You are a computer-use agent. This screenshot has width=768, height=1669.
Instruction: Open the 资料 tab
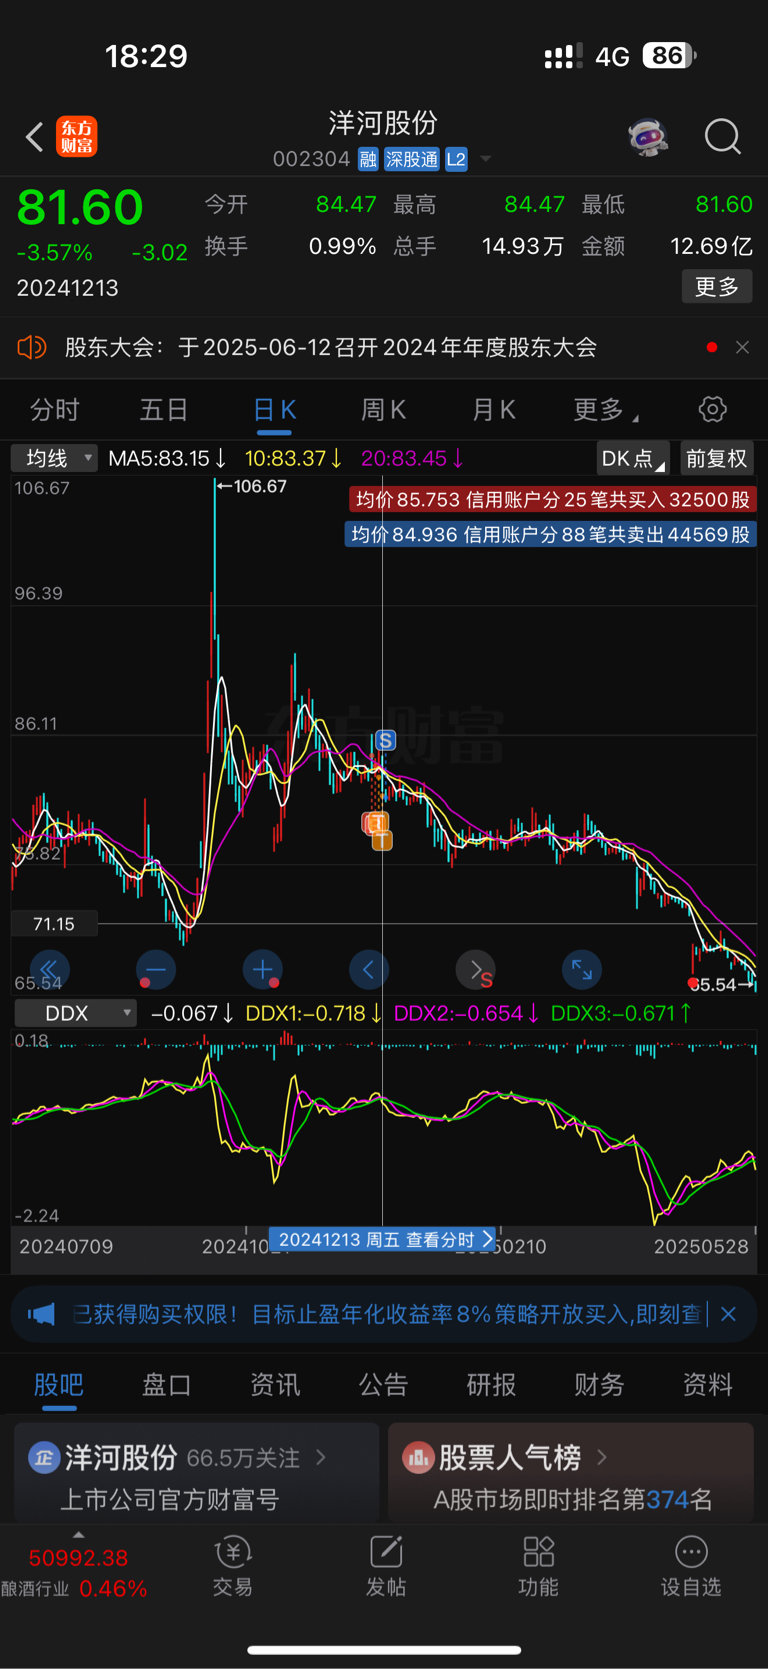[x=707, y=1384]
